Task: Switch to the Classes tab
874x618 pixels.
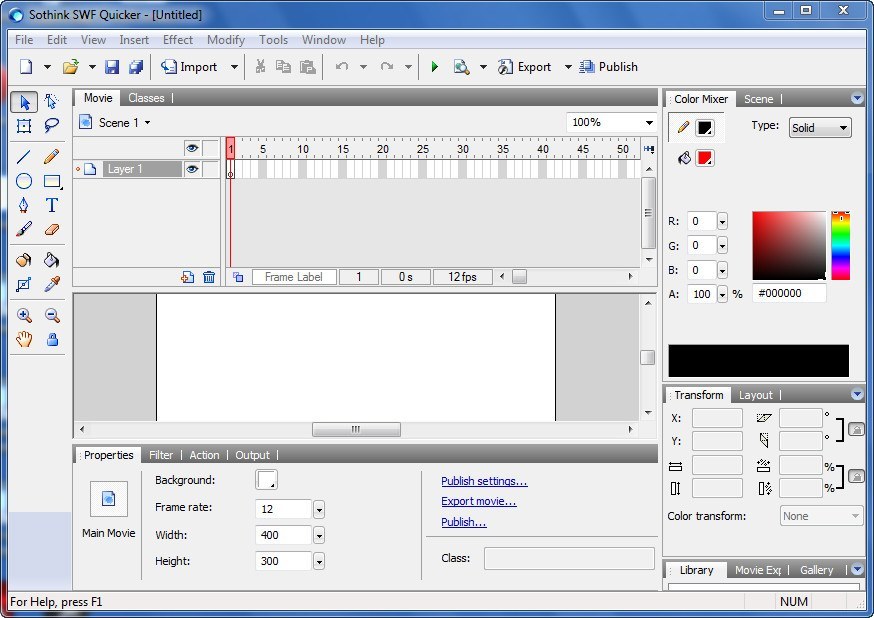Action: click(x=147, y=98)
